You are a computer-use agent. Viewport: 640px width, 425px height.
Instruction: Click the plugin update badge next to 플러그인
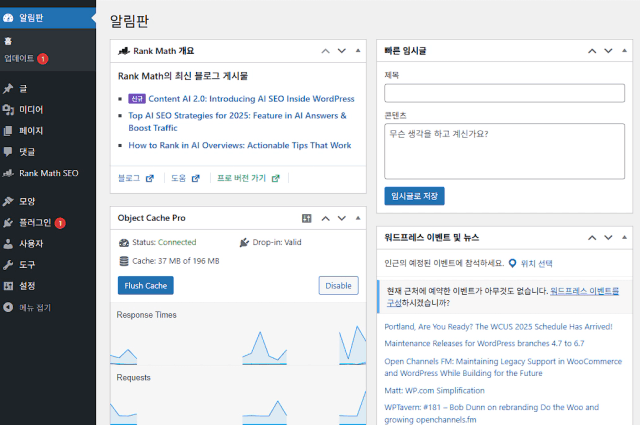pyautogui.click(x=60, y=223)
